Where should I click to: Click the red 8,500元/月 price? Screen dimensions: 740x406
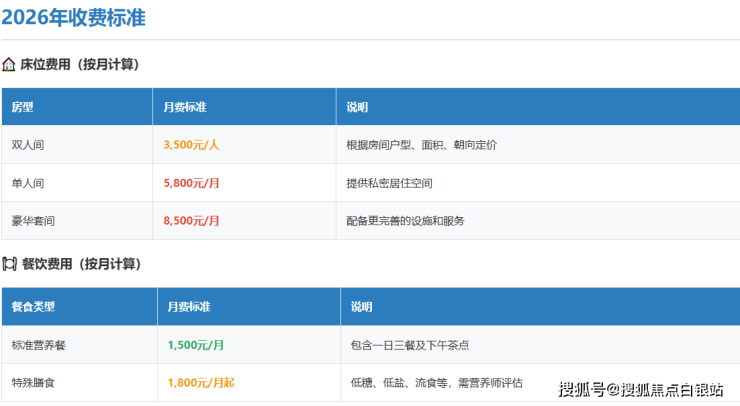(x=191, y=221)
